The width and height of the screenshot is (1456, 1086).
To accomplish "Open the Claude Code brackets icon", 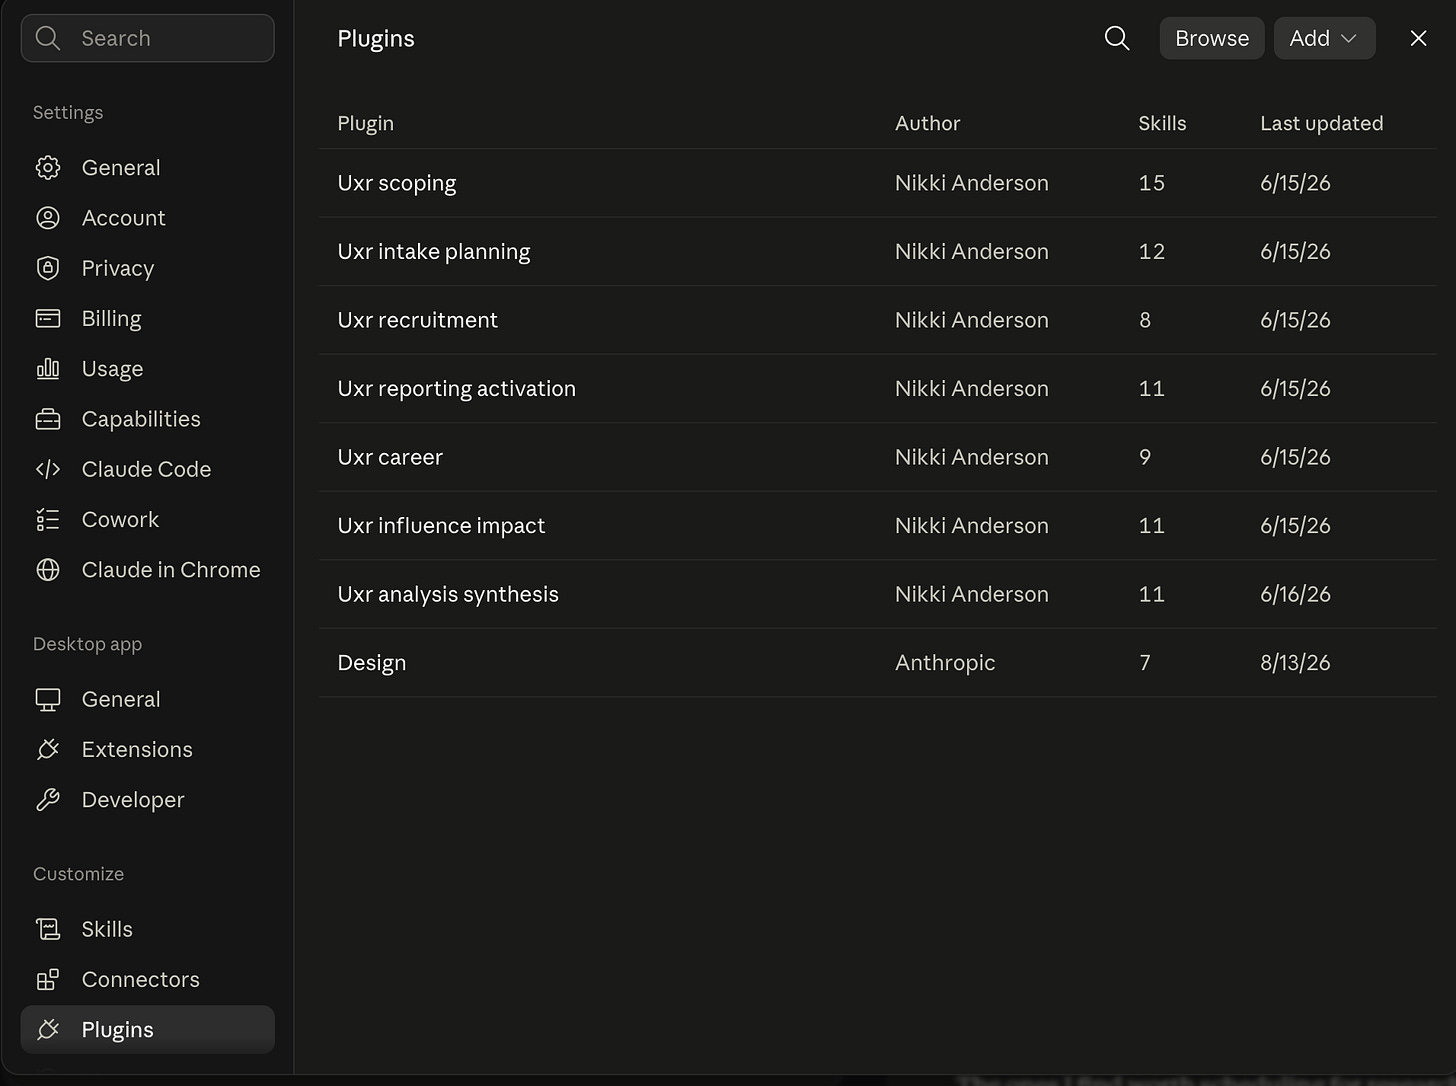I will tap(48, 469).
